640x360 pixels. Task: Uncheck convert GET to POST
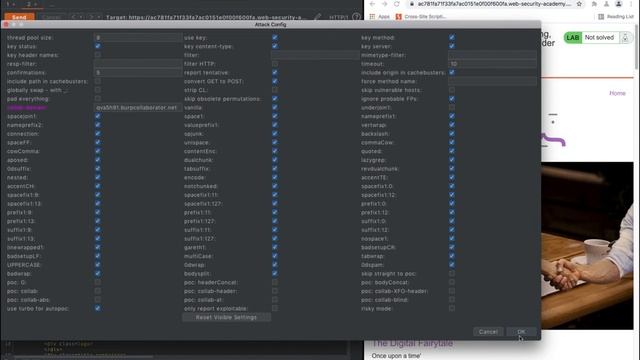coord(275,81)
